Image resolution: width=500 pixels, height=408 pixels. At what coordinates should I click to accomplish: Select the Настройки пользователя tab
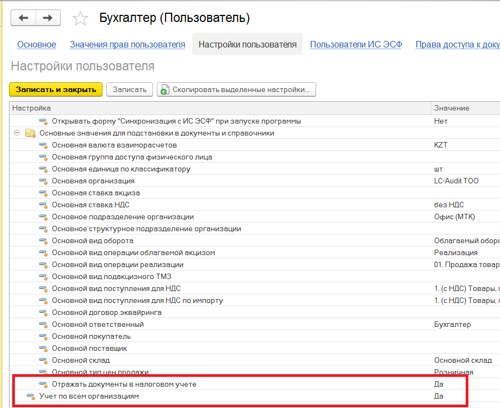pyautogui.click(x=247, y=44)
